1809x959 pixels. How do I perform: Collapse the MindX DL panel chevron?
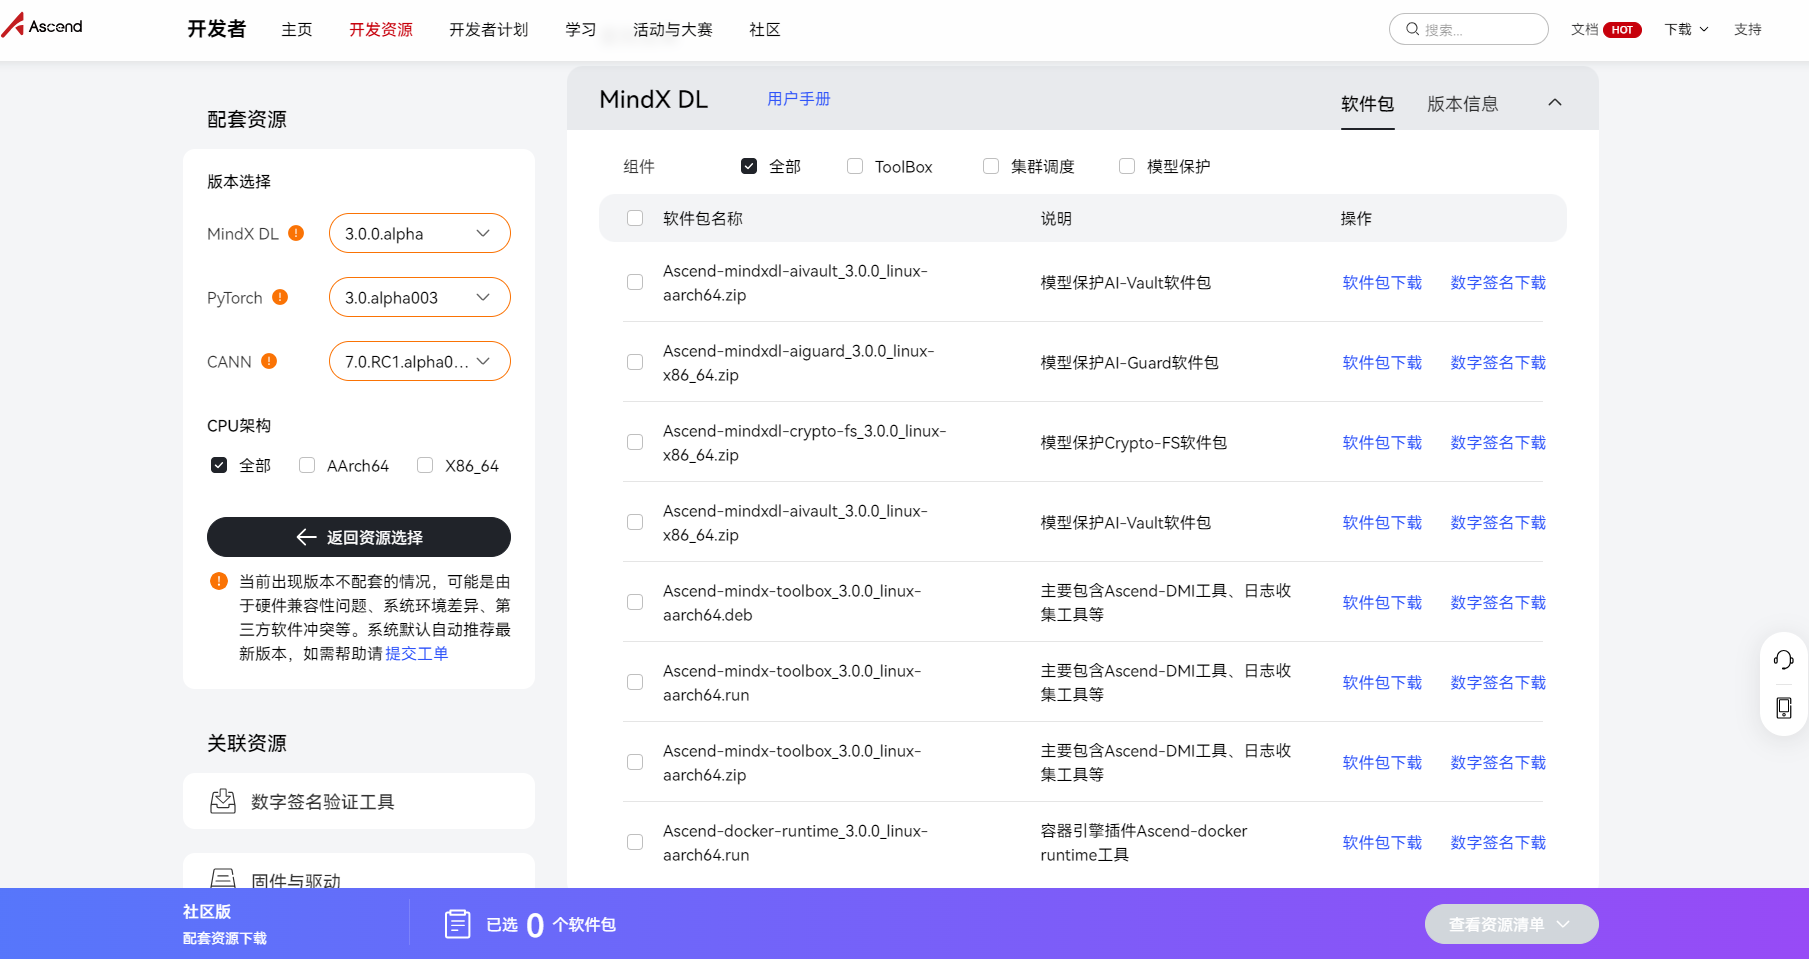[1555, 102]
